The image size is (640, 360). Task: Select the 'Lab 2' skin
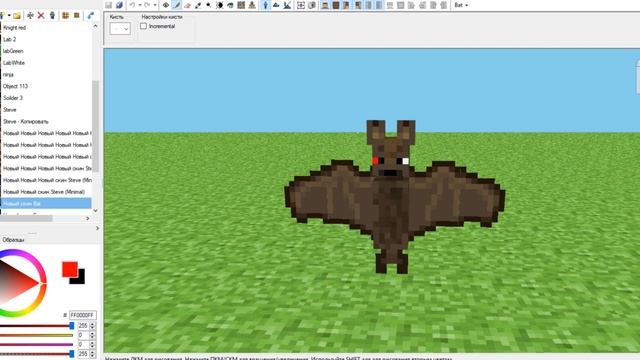9,39
